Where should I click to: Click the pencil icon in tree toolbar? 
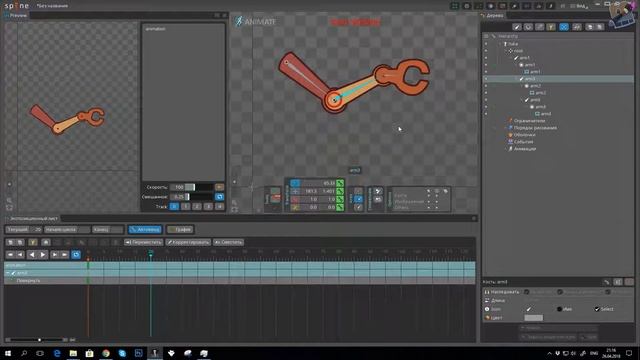(x=517, y=27)
